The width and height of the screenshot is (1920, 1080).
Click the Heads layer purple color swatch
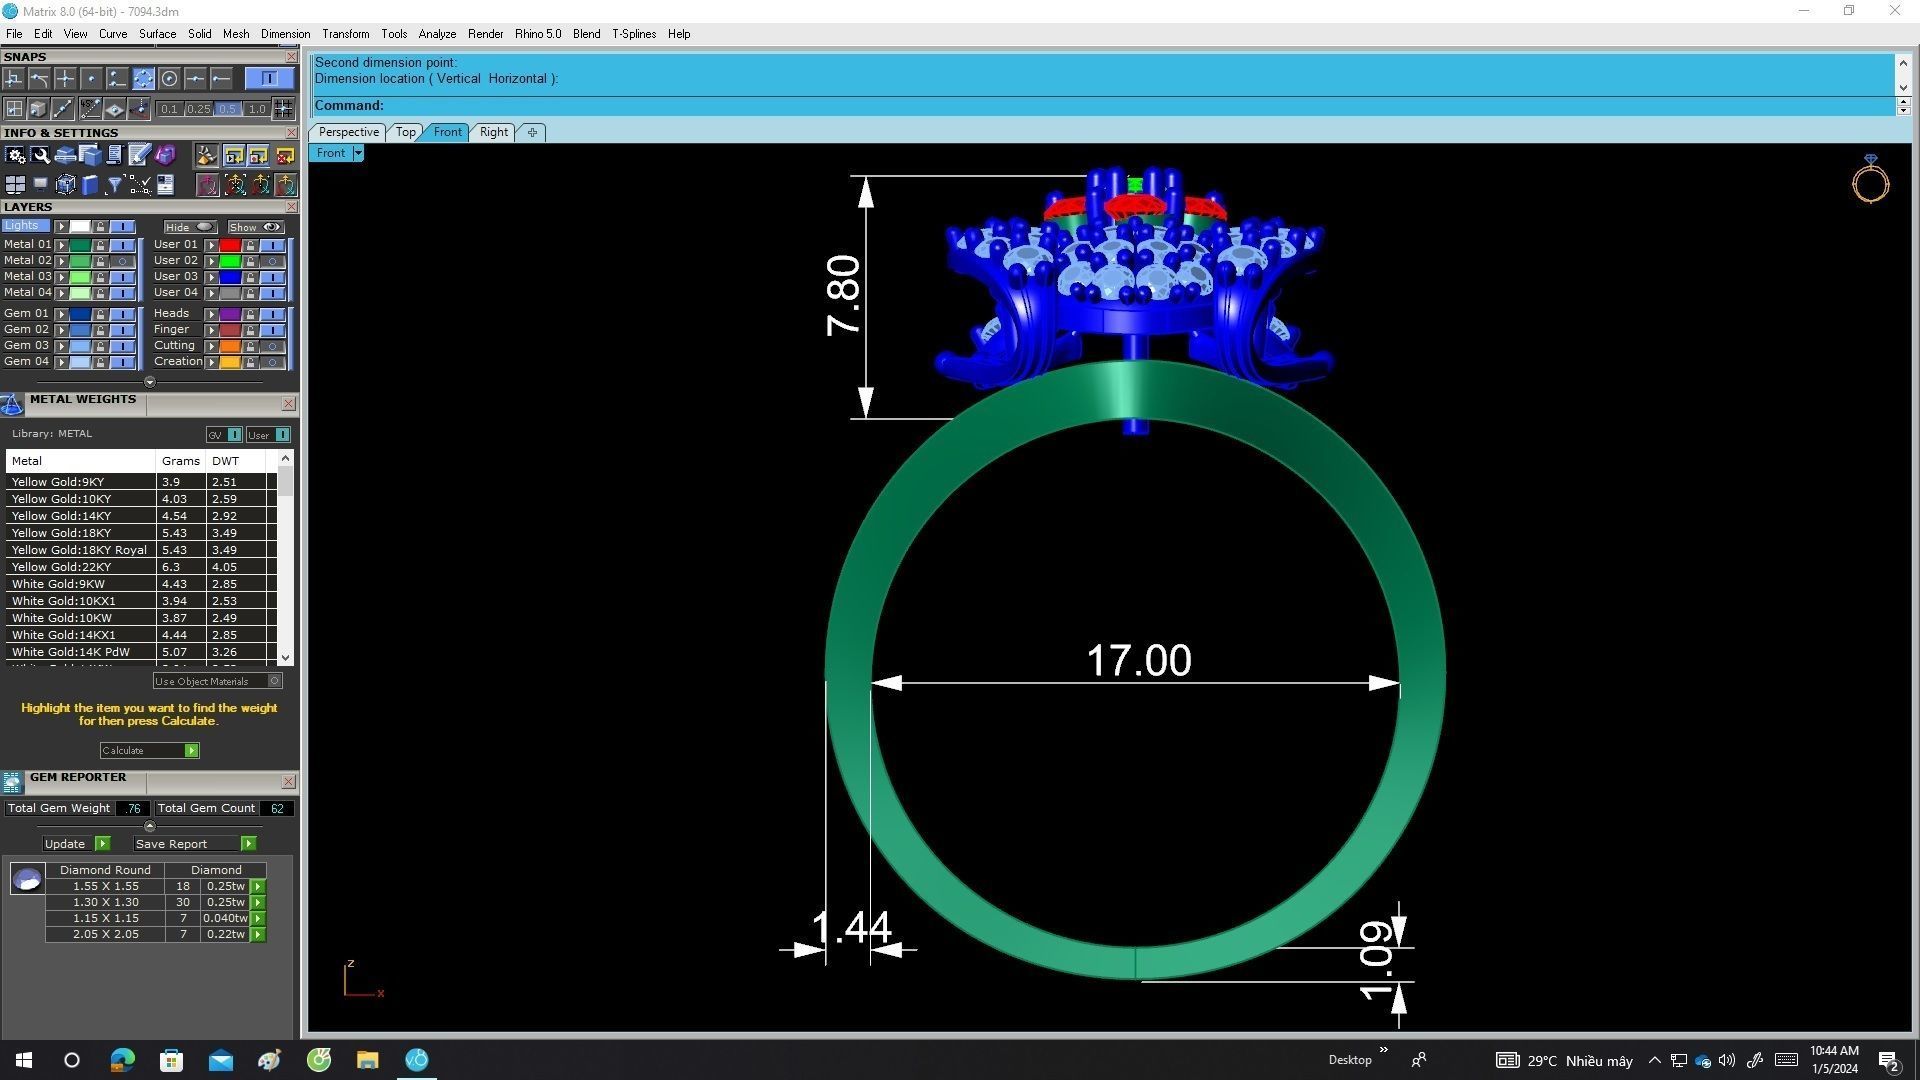tap(229, 314)
